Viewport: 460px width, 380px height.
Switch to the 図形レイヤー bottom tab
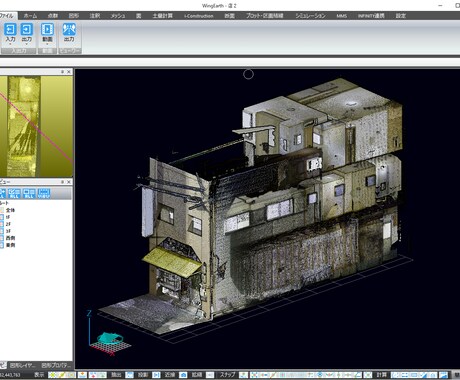22,365
